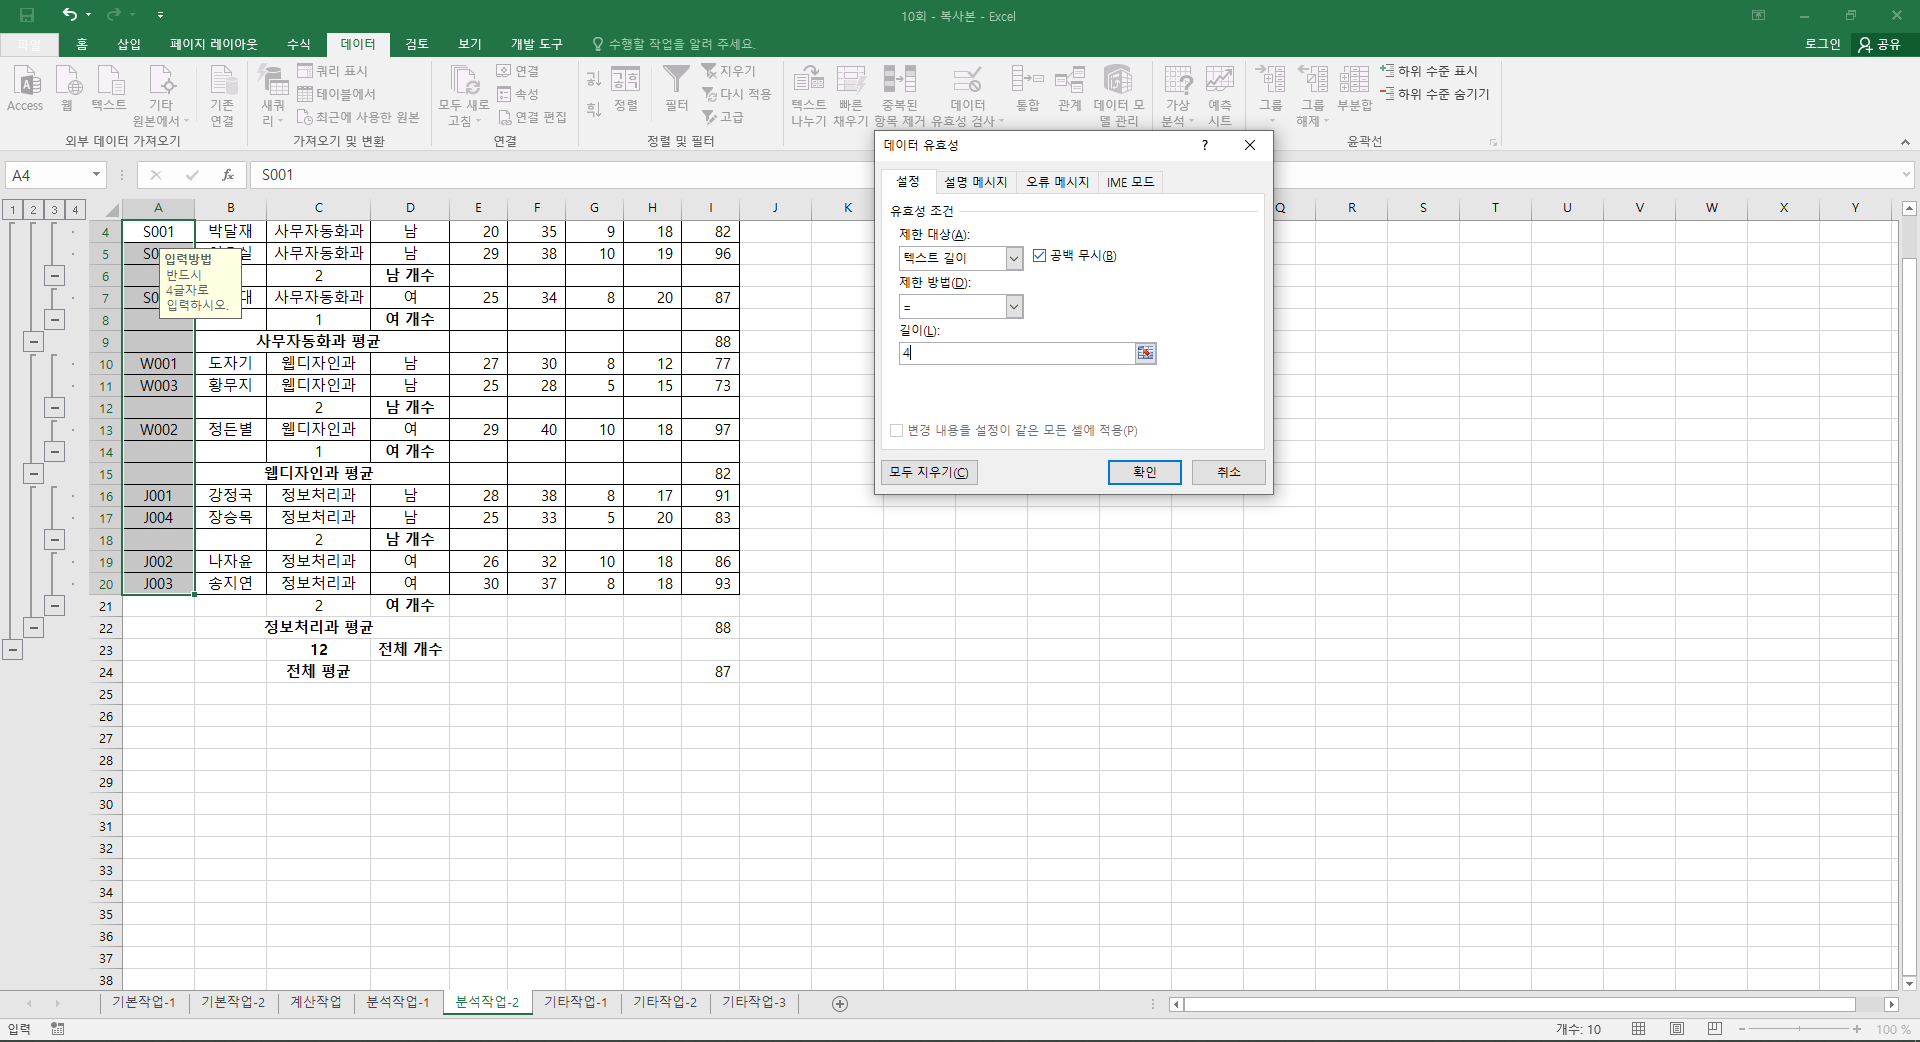The image size is (1920, 1042).
Task: Click the 모두 지우기 button
Action: [929, 472]
